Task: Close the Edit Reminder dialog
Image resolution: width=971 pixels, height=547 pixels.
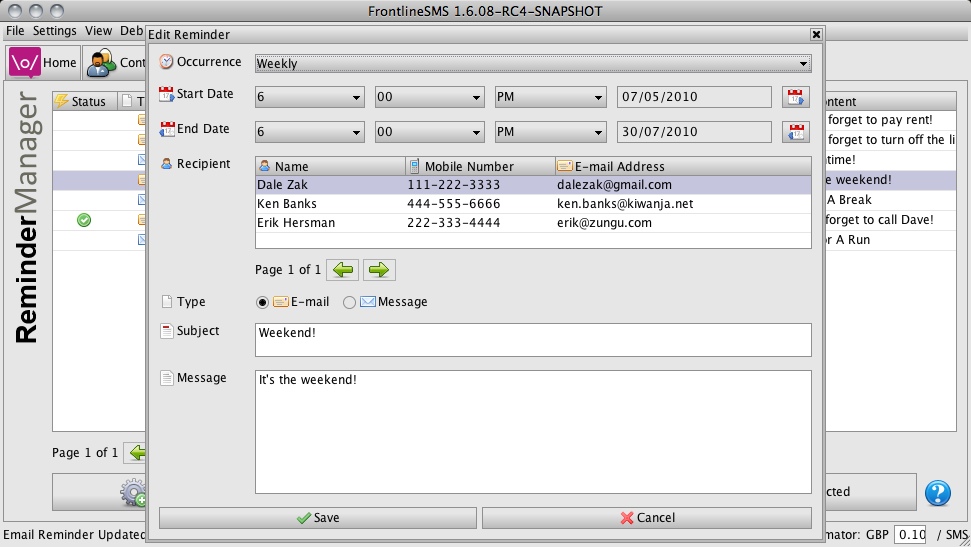Action: click(x=816, y=34)
